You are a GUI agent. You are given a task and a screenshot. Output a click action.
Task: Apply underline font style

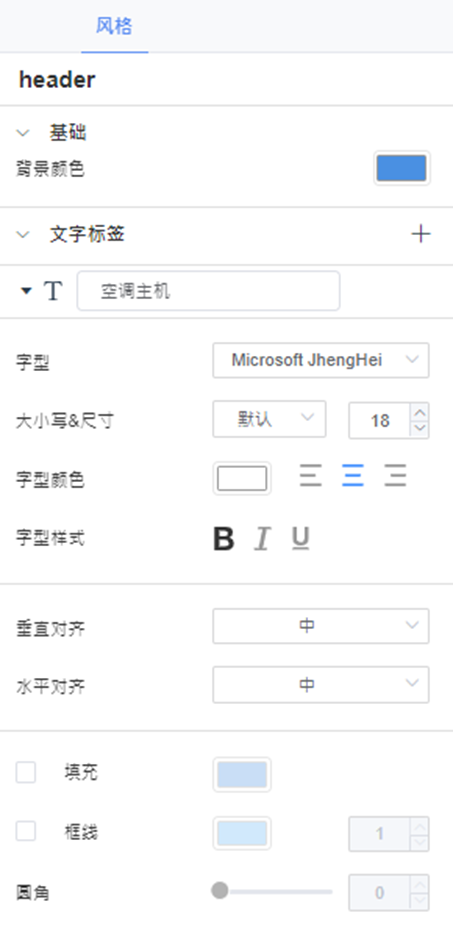point(300,538)
